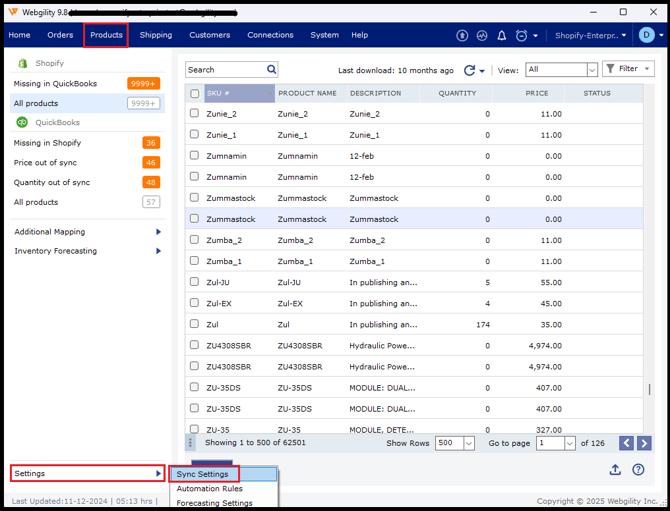Click the export upload icon
This screenshot has height=511, width=670.
point(615,470)
